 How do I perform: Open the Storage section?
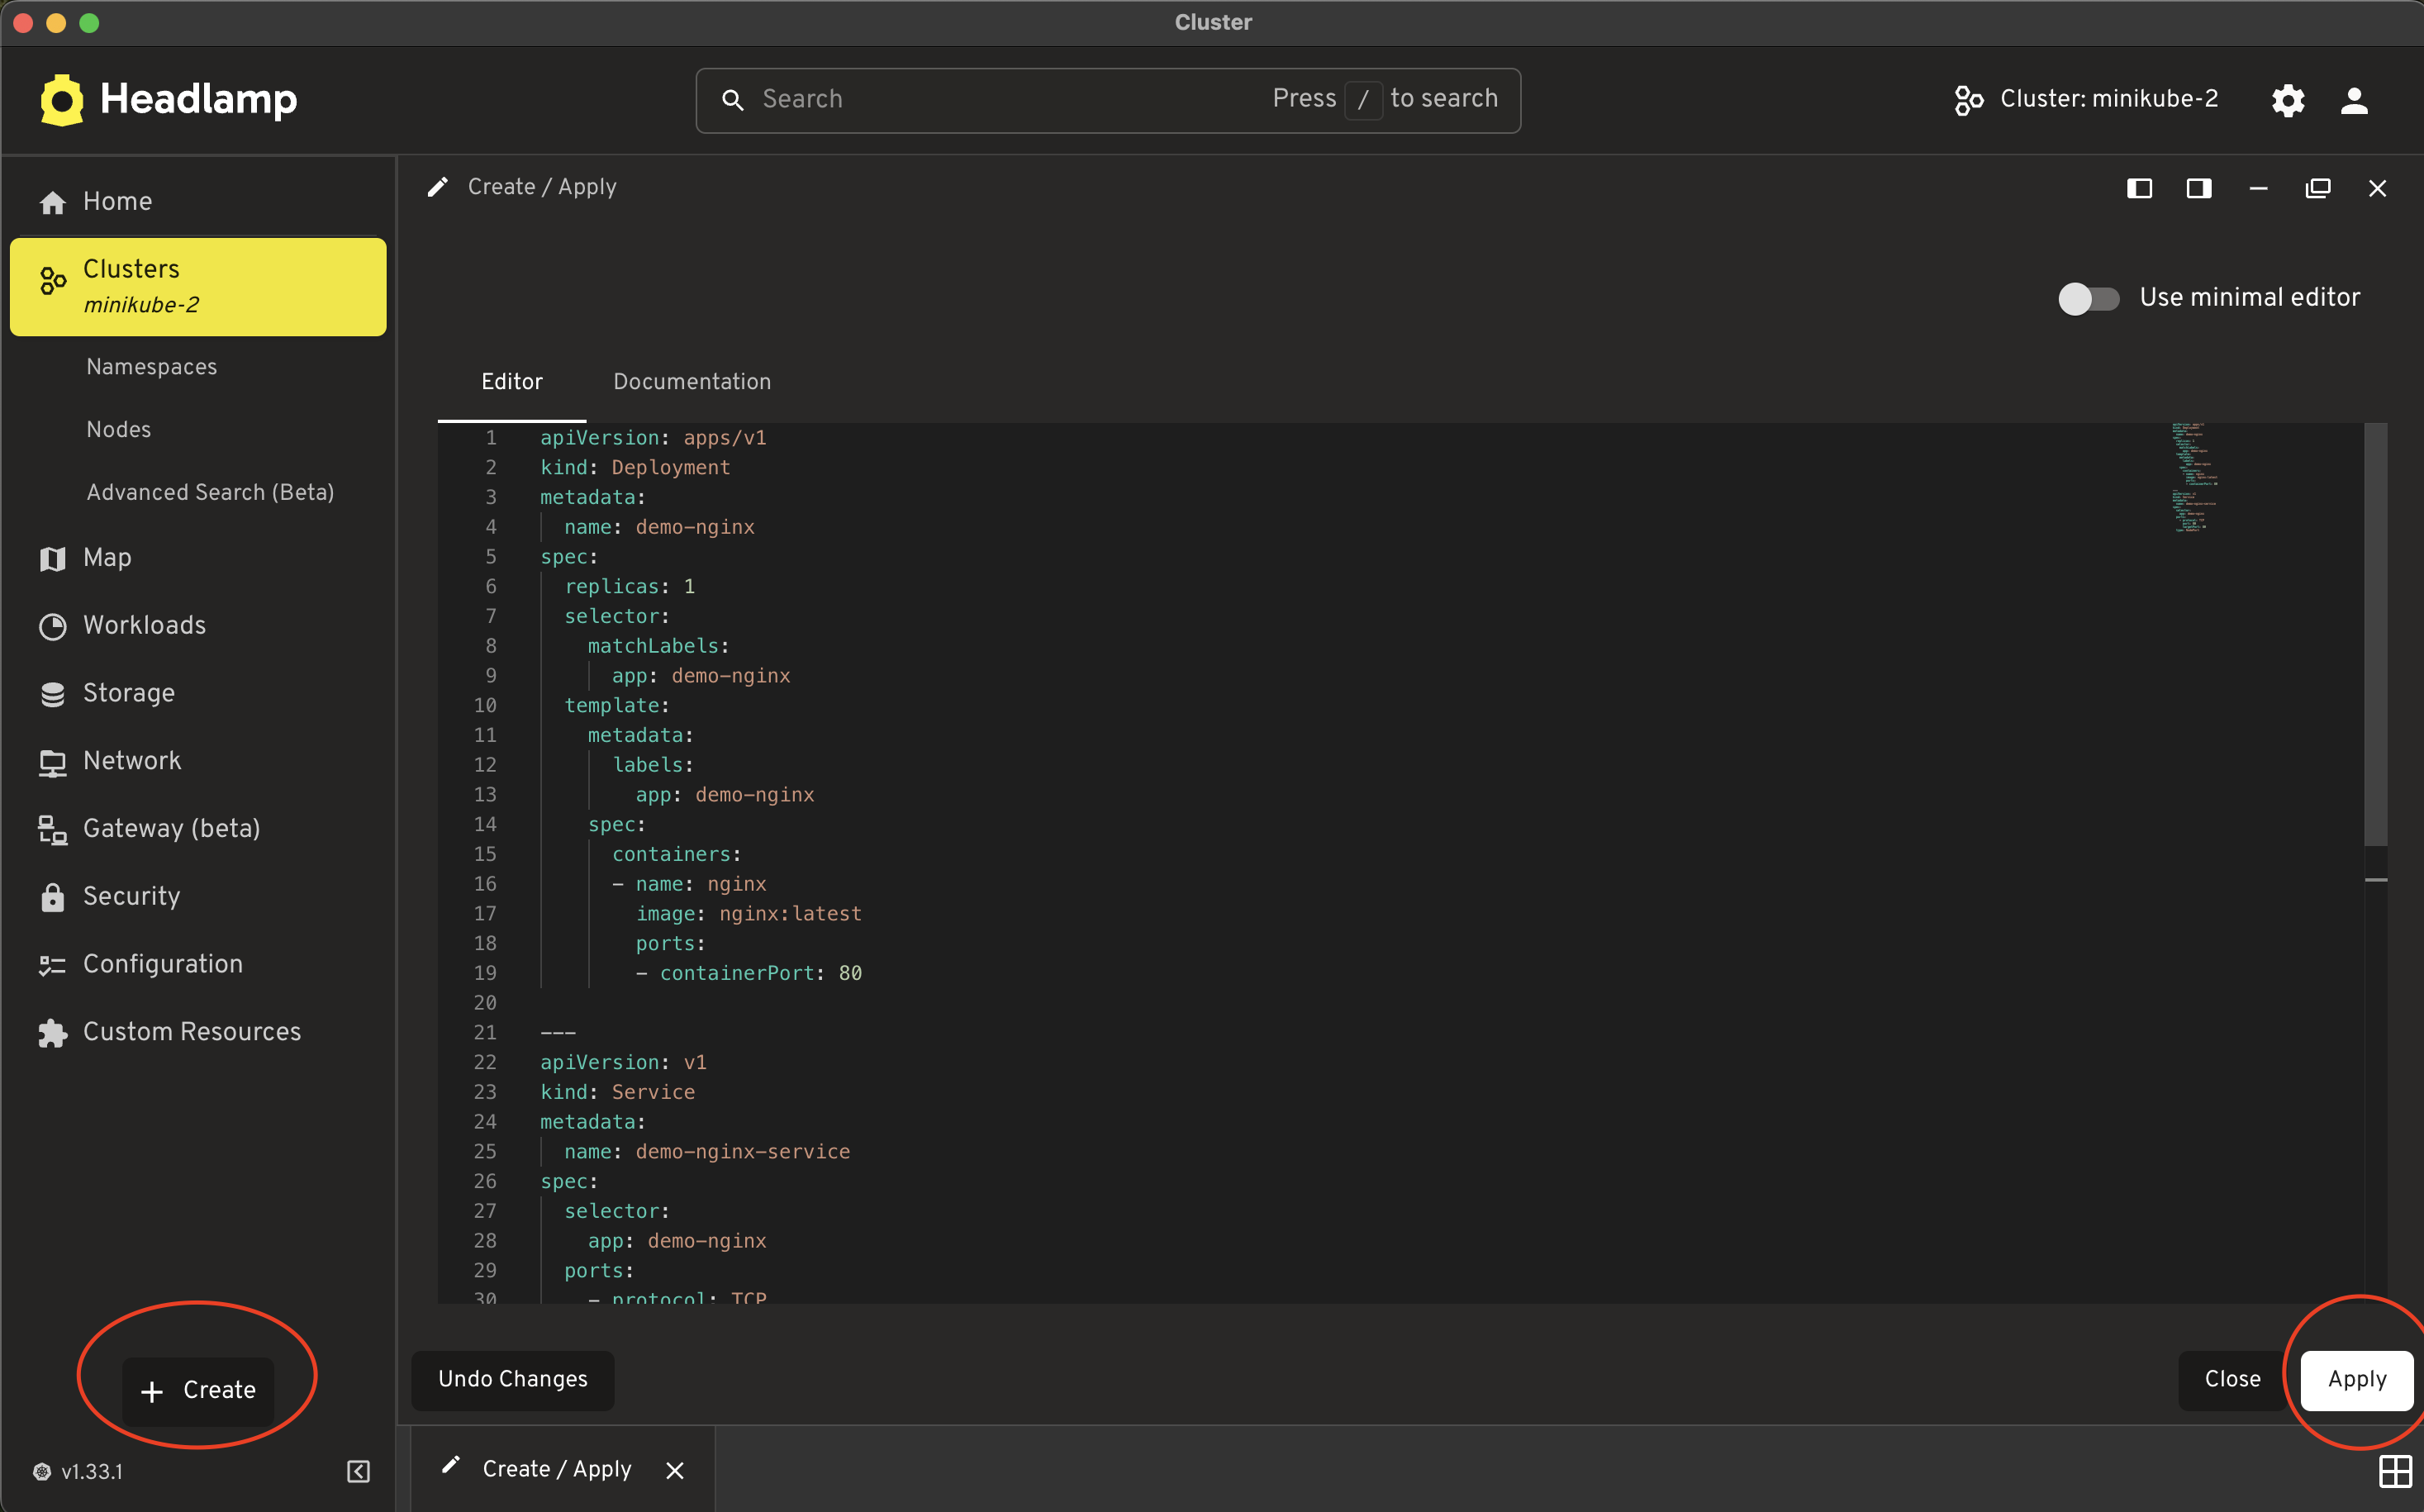[127, 693]
